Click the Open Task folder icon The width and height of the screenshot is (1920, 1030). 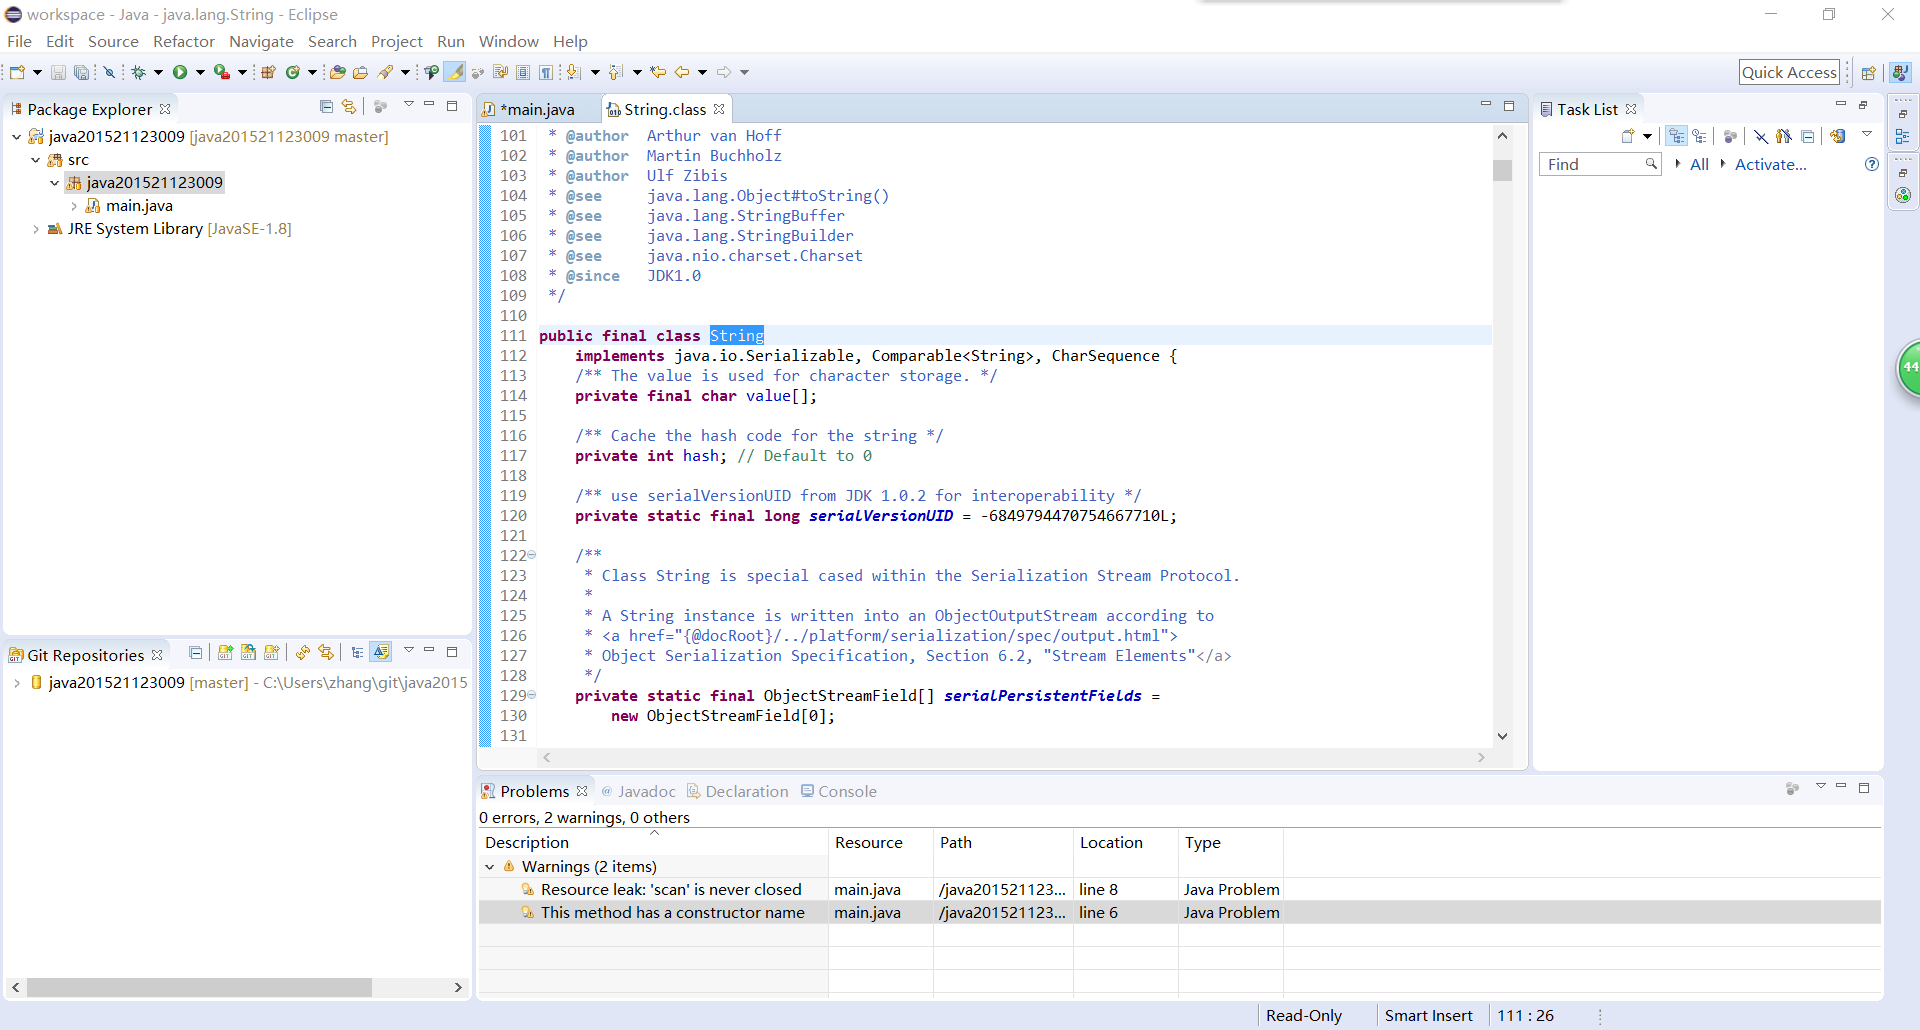click(360, 72)
